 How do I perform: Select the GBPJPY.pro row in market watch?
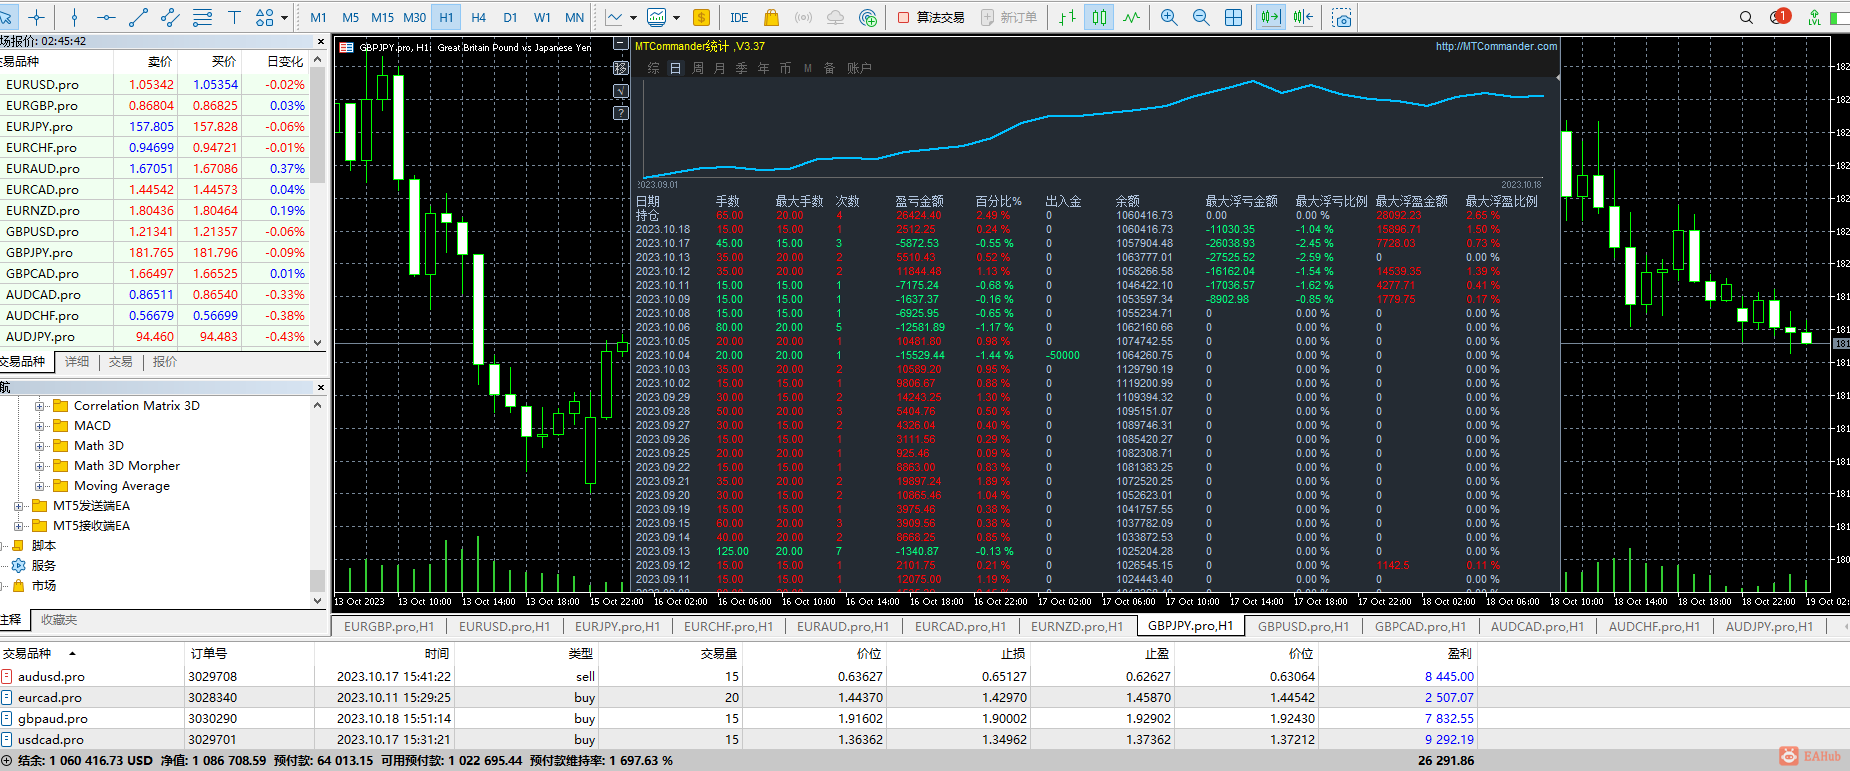point(40,252)
